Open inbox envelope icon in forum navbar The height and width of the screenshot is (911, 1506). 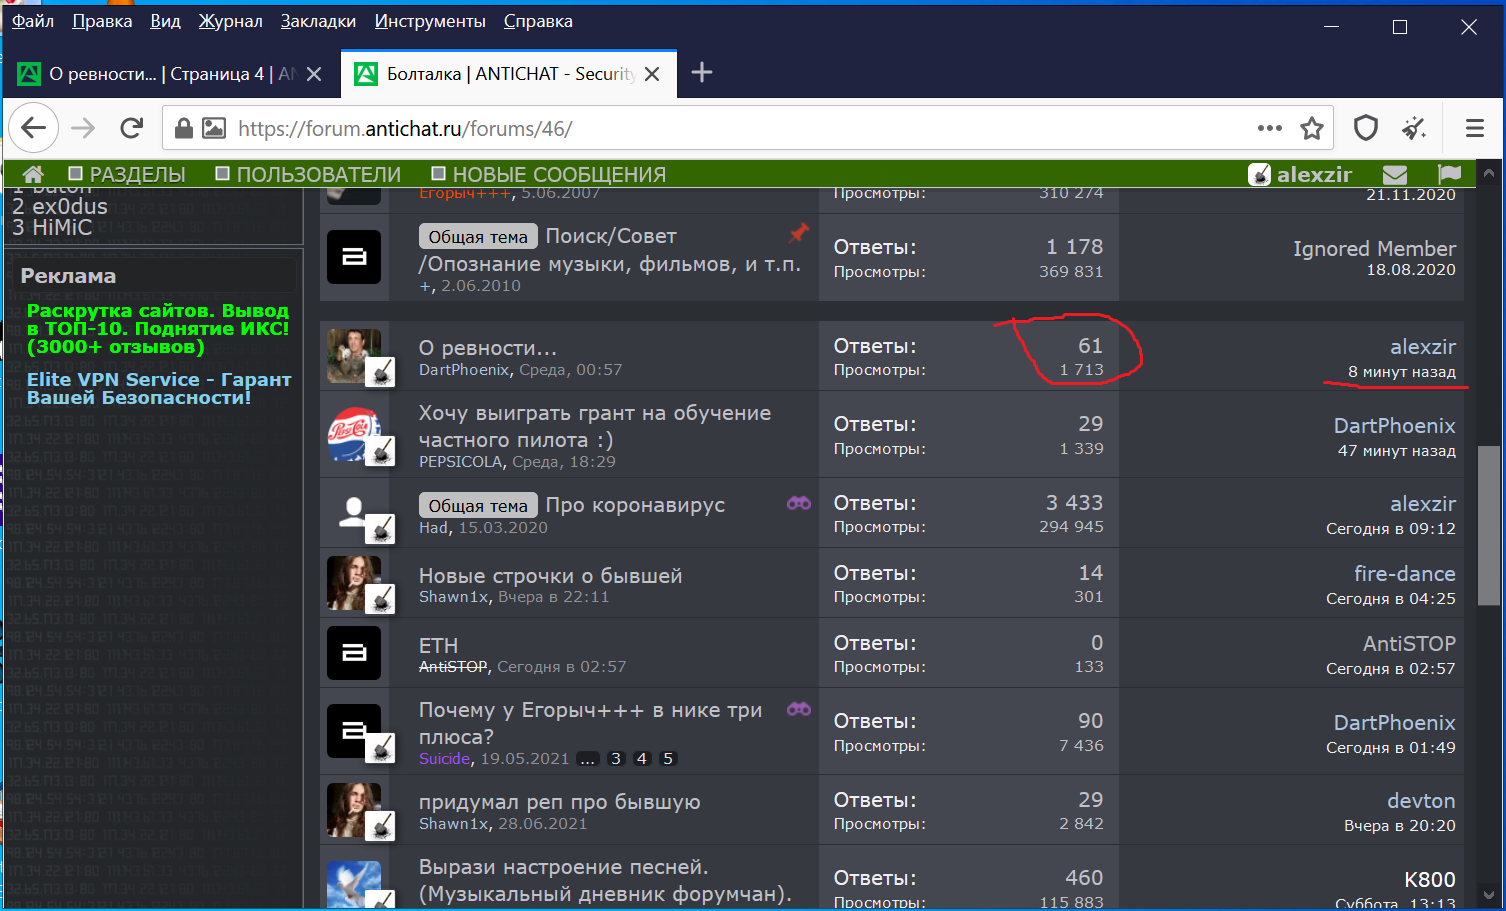[1395, 174]
